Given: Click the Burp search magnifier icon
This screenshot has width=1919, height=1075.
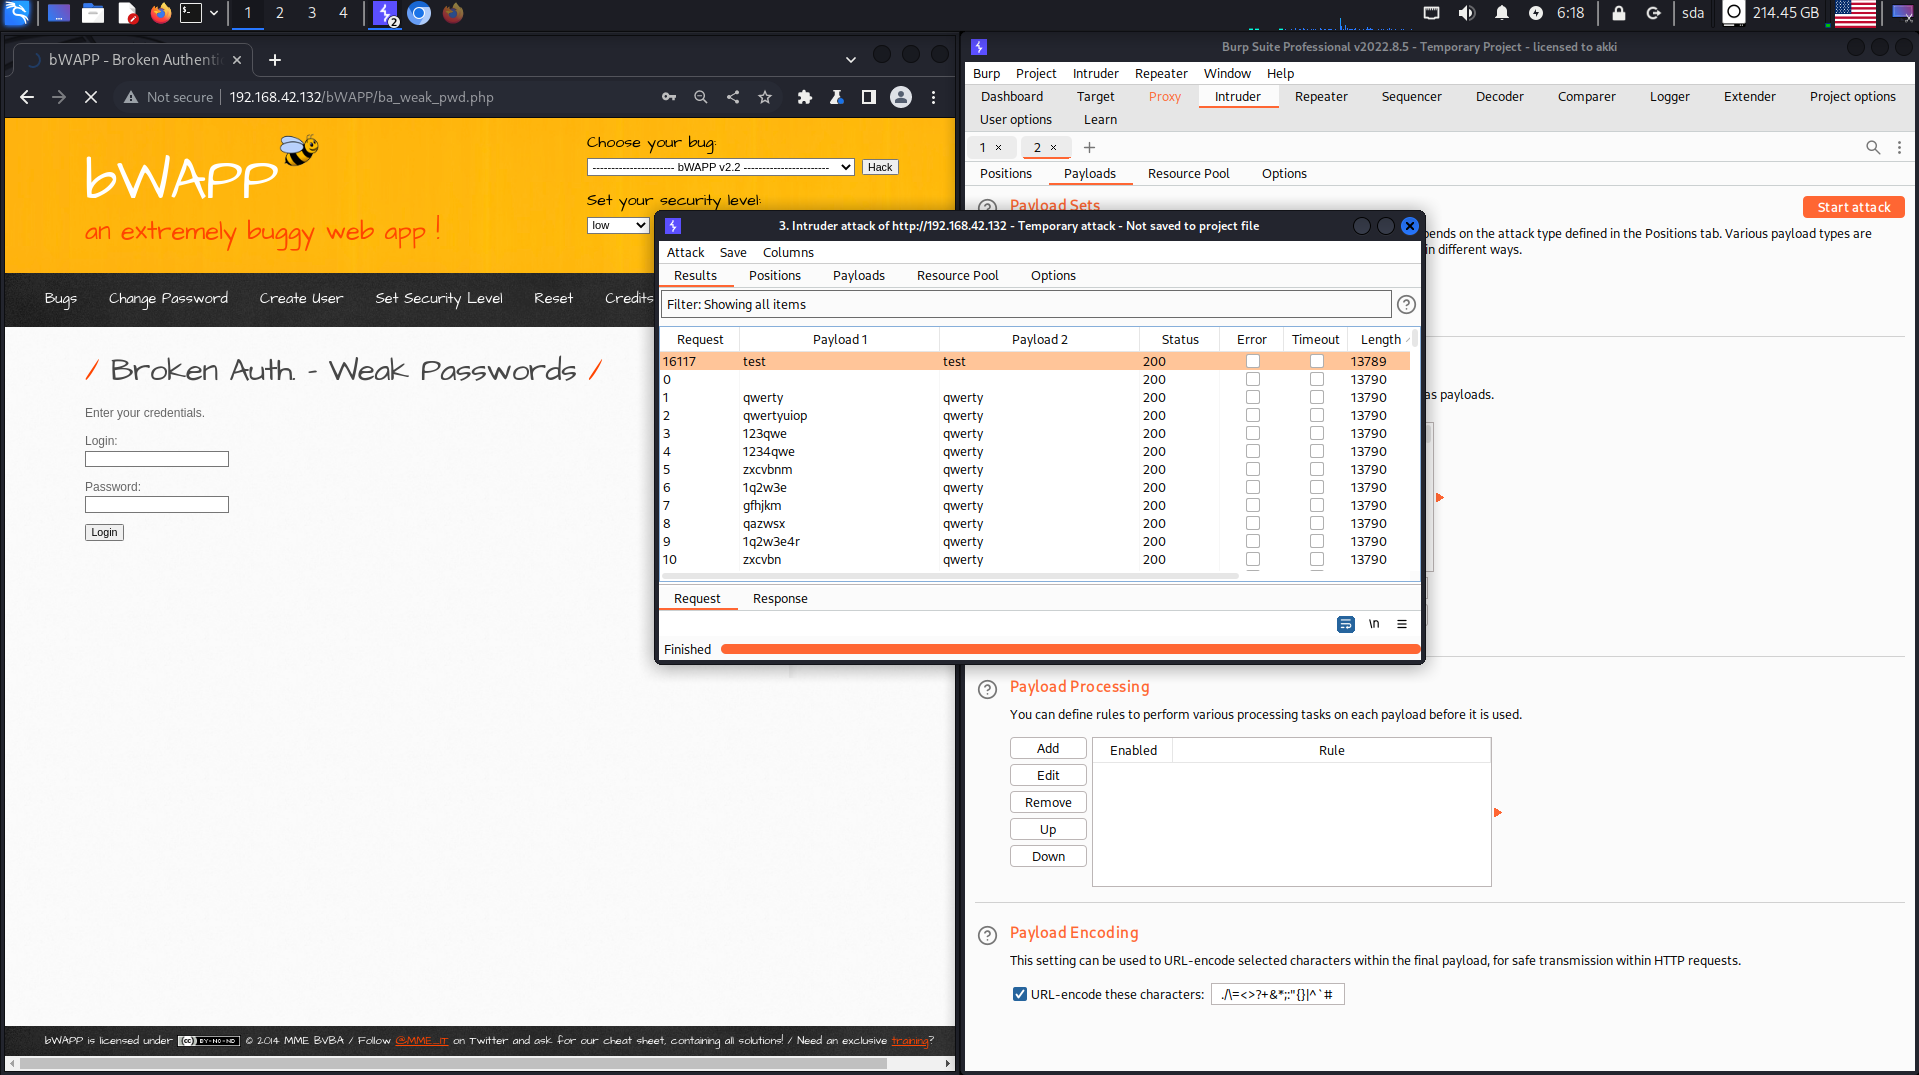Looking at the screenshot, I should [x=1872, y=147].
